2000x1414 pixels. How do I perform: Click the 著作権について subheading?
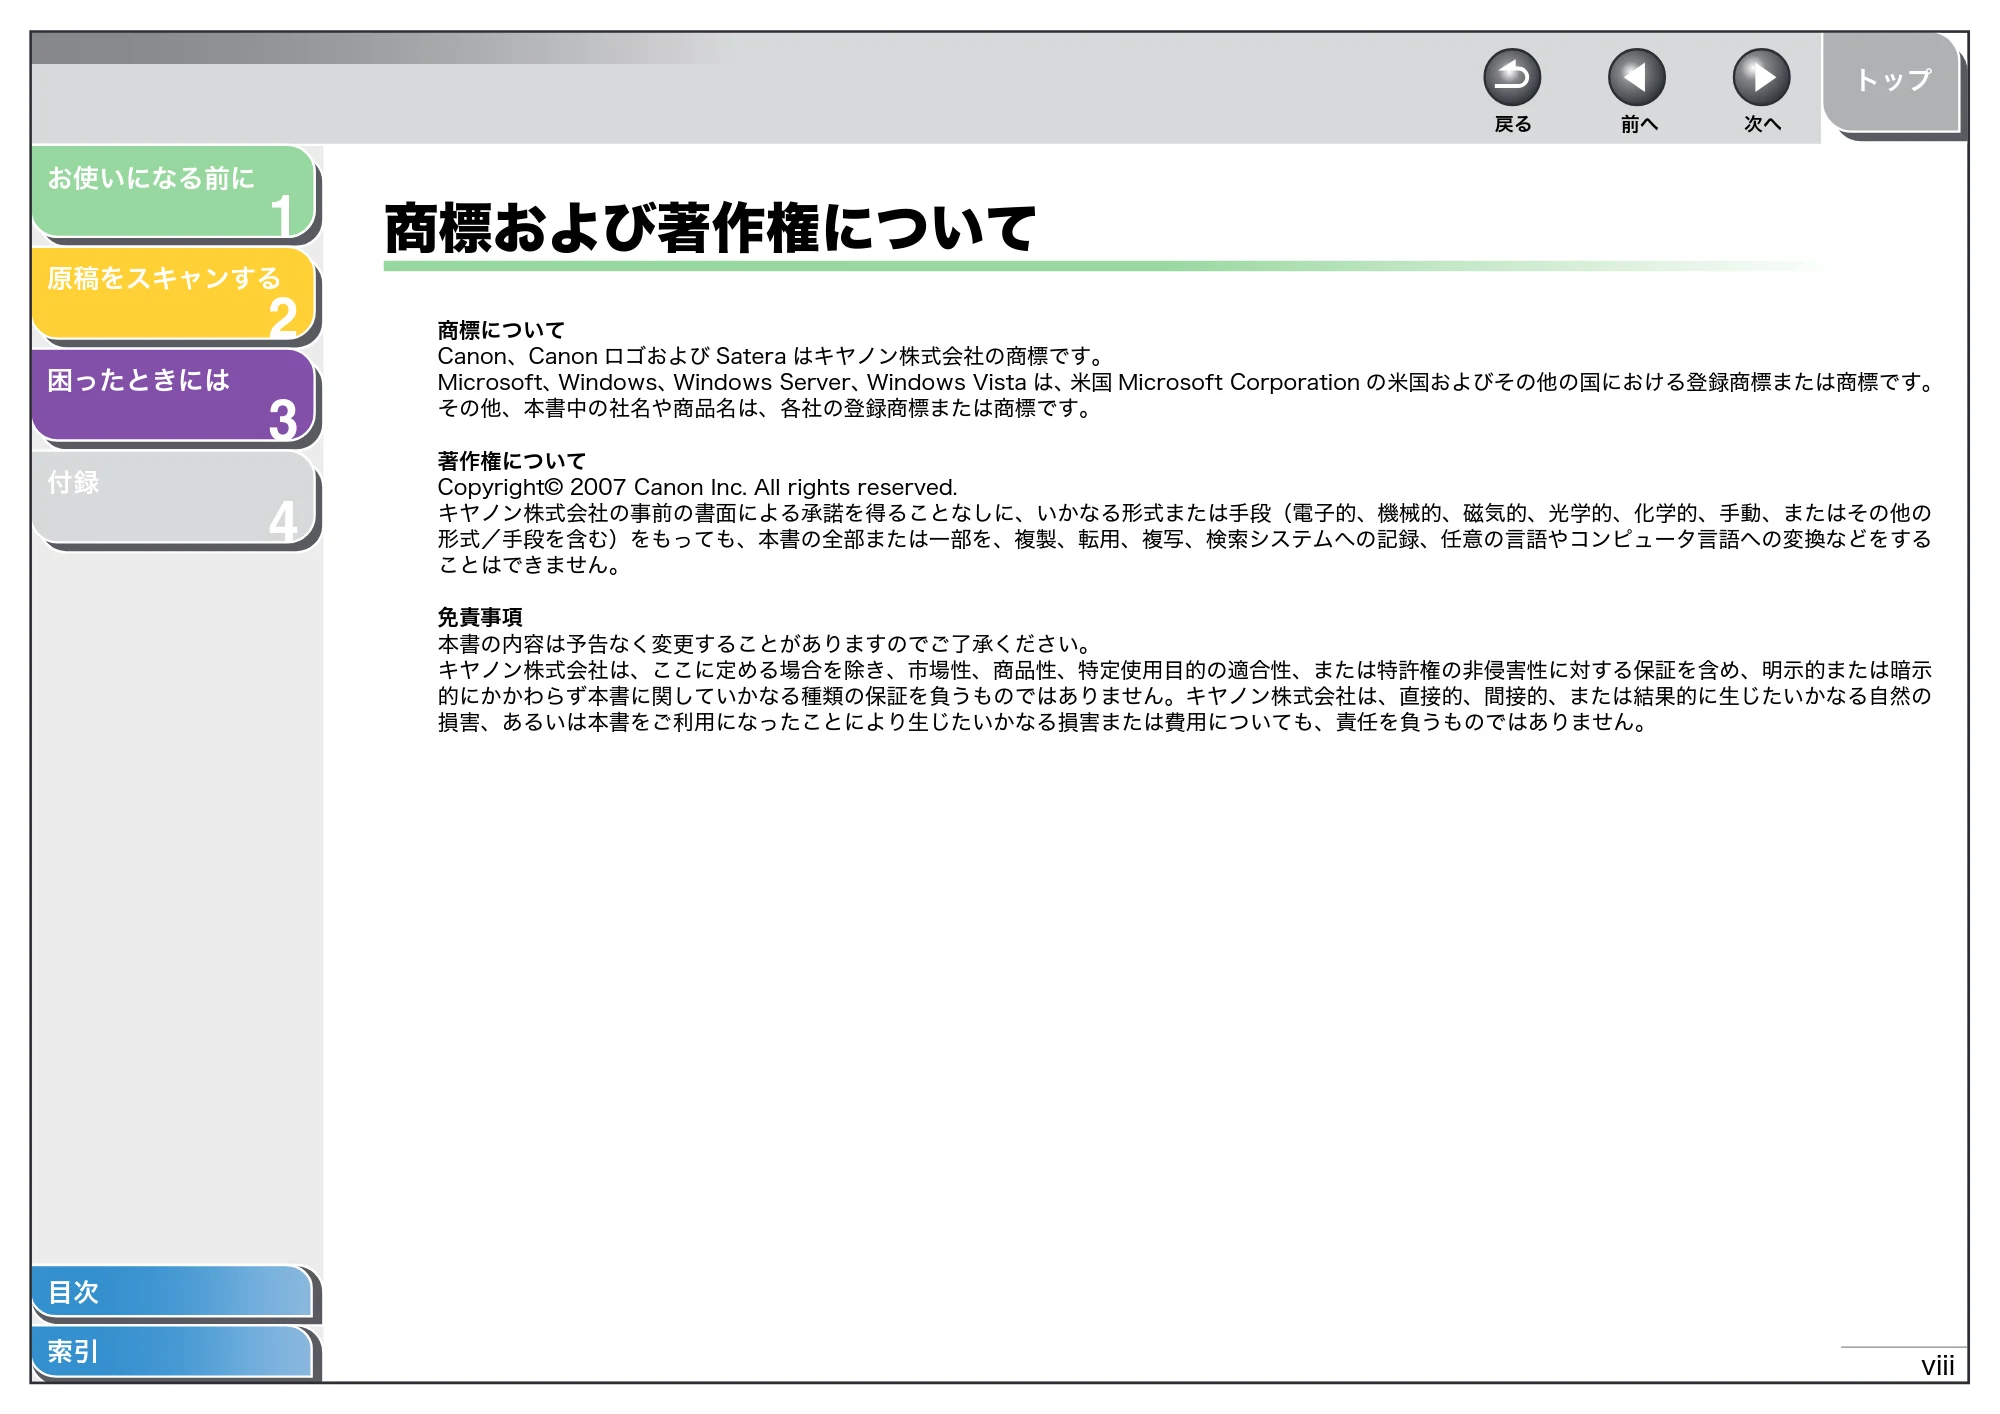[x=511, y=461]
